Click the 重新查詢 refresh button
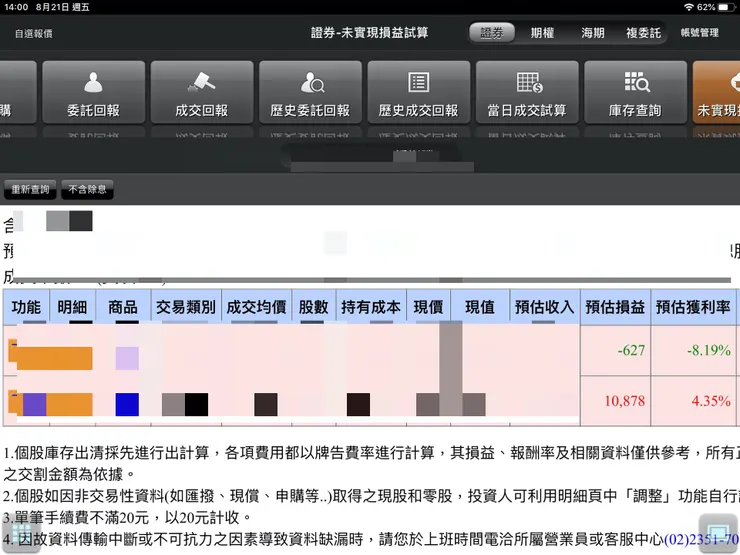The image size is (740, 555). click(30, 190)
